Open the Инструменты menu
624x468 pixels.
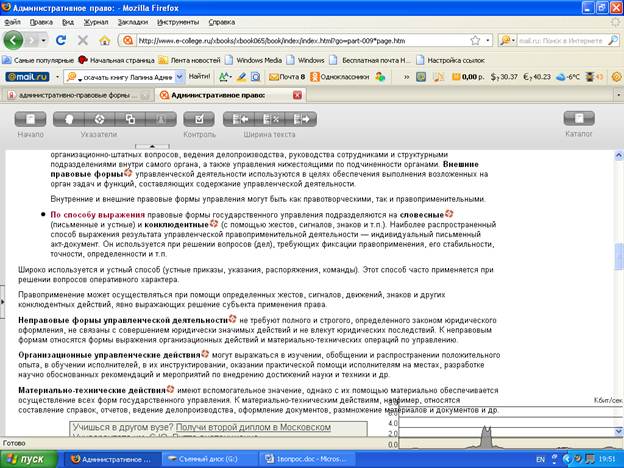[x=178, y=22]
